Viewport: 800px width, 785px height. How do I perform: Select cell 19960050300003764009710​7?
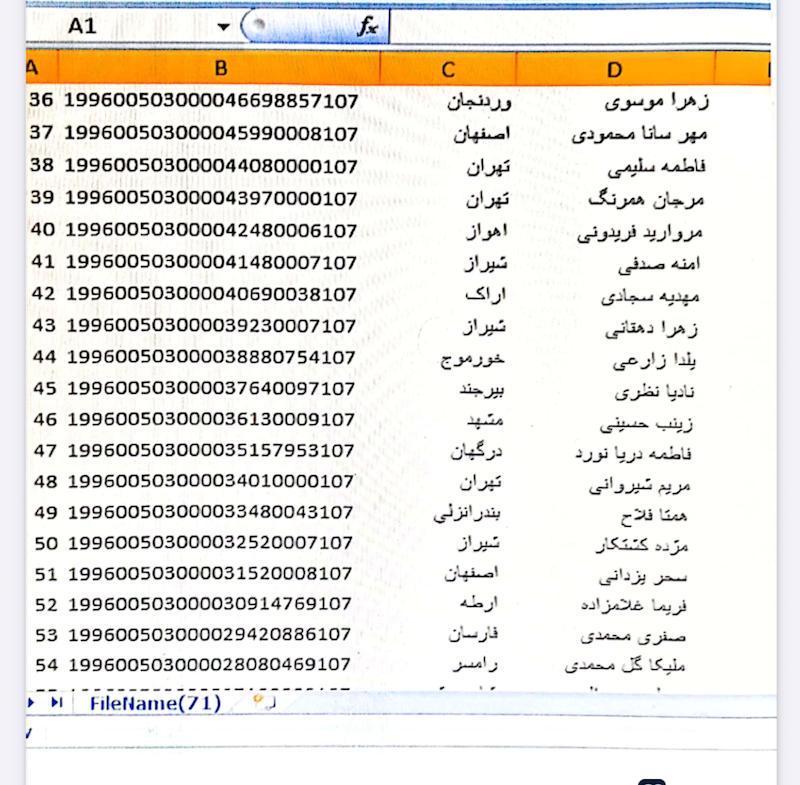point(211,389)
